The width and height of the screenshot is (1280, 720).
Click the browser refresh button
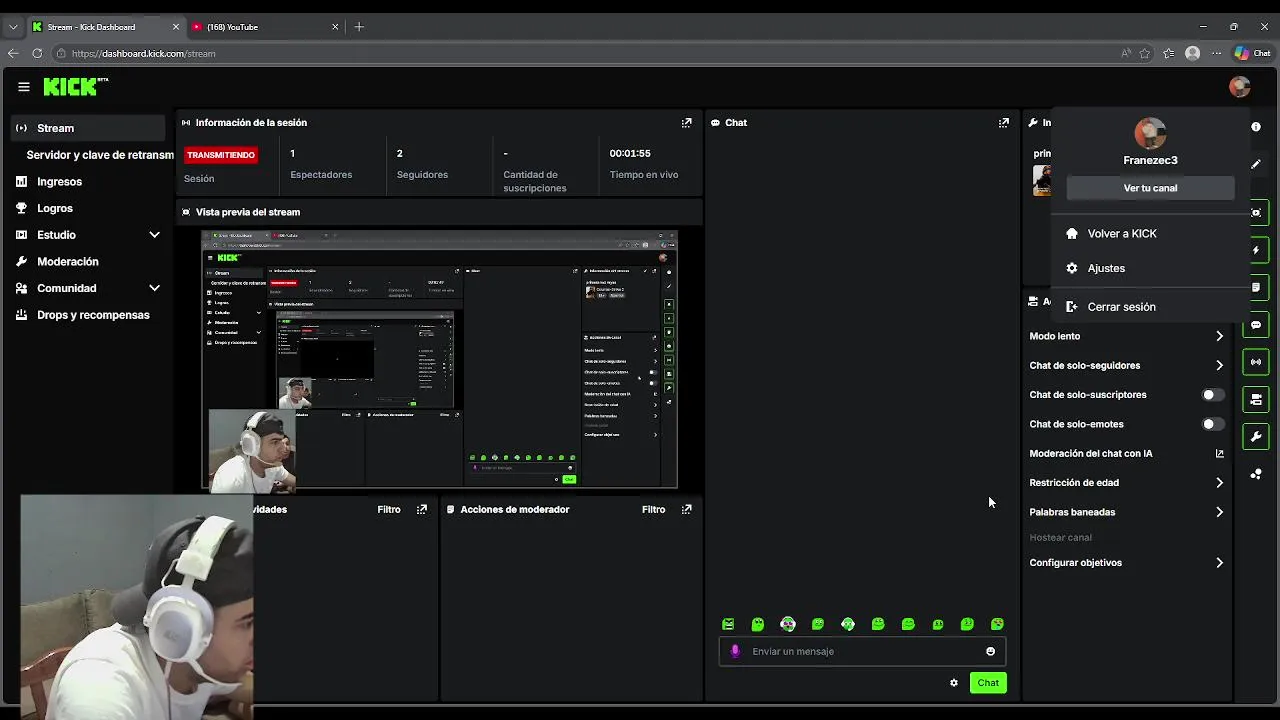click(x=37, y=53)
